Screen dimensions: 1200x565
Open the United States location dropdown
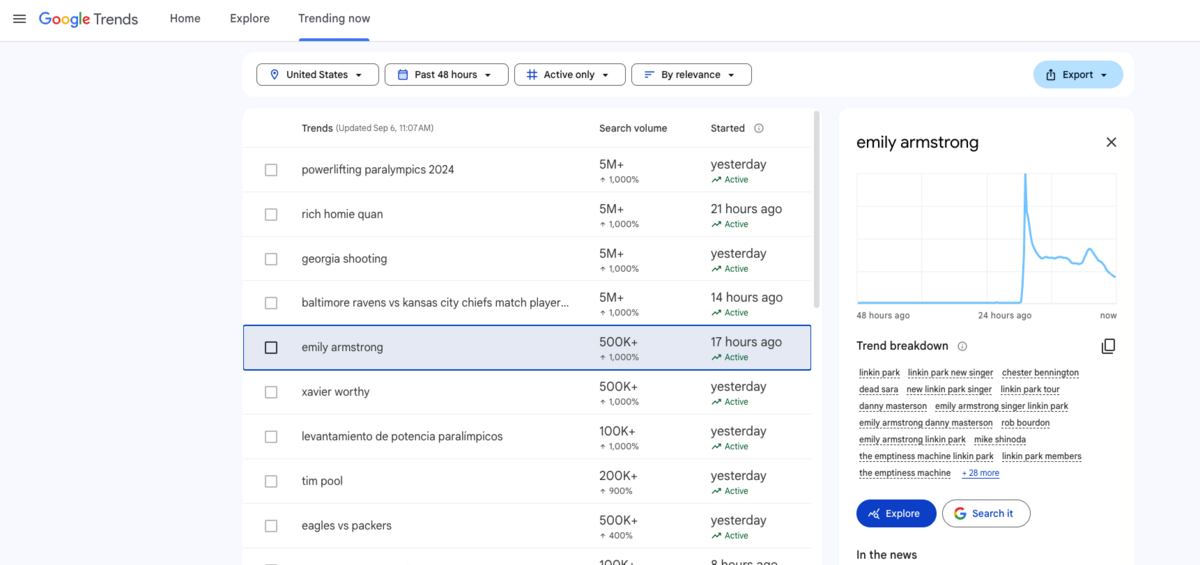[x=317, y=75]
